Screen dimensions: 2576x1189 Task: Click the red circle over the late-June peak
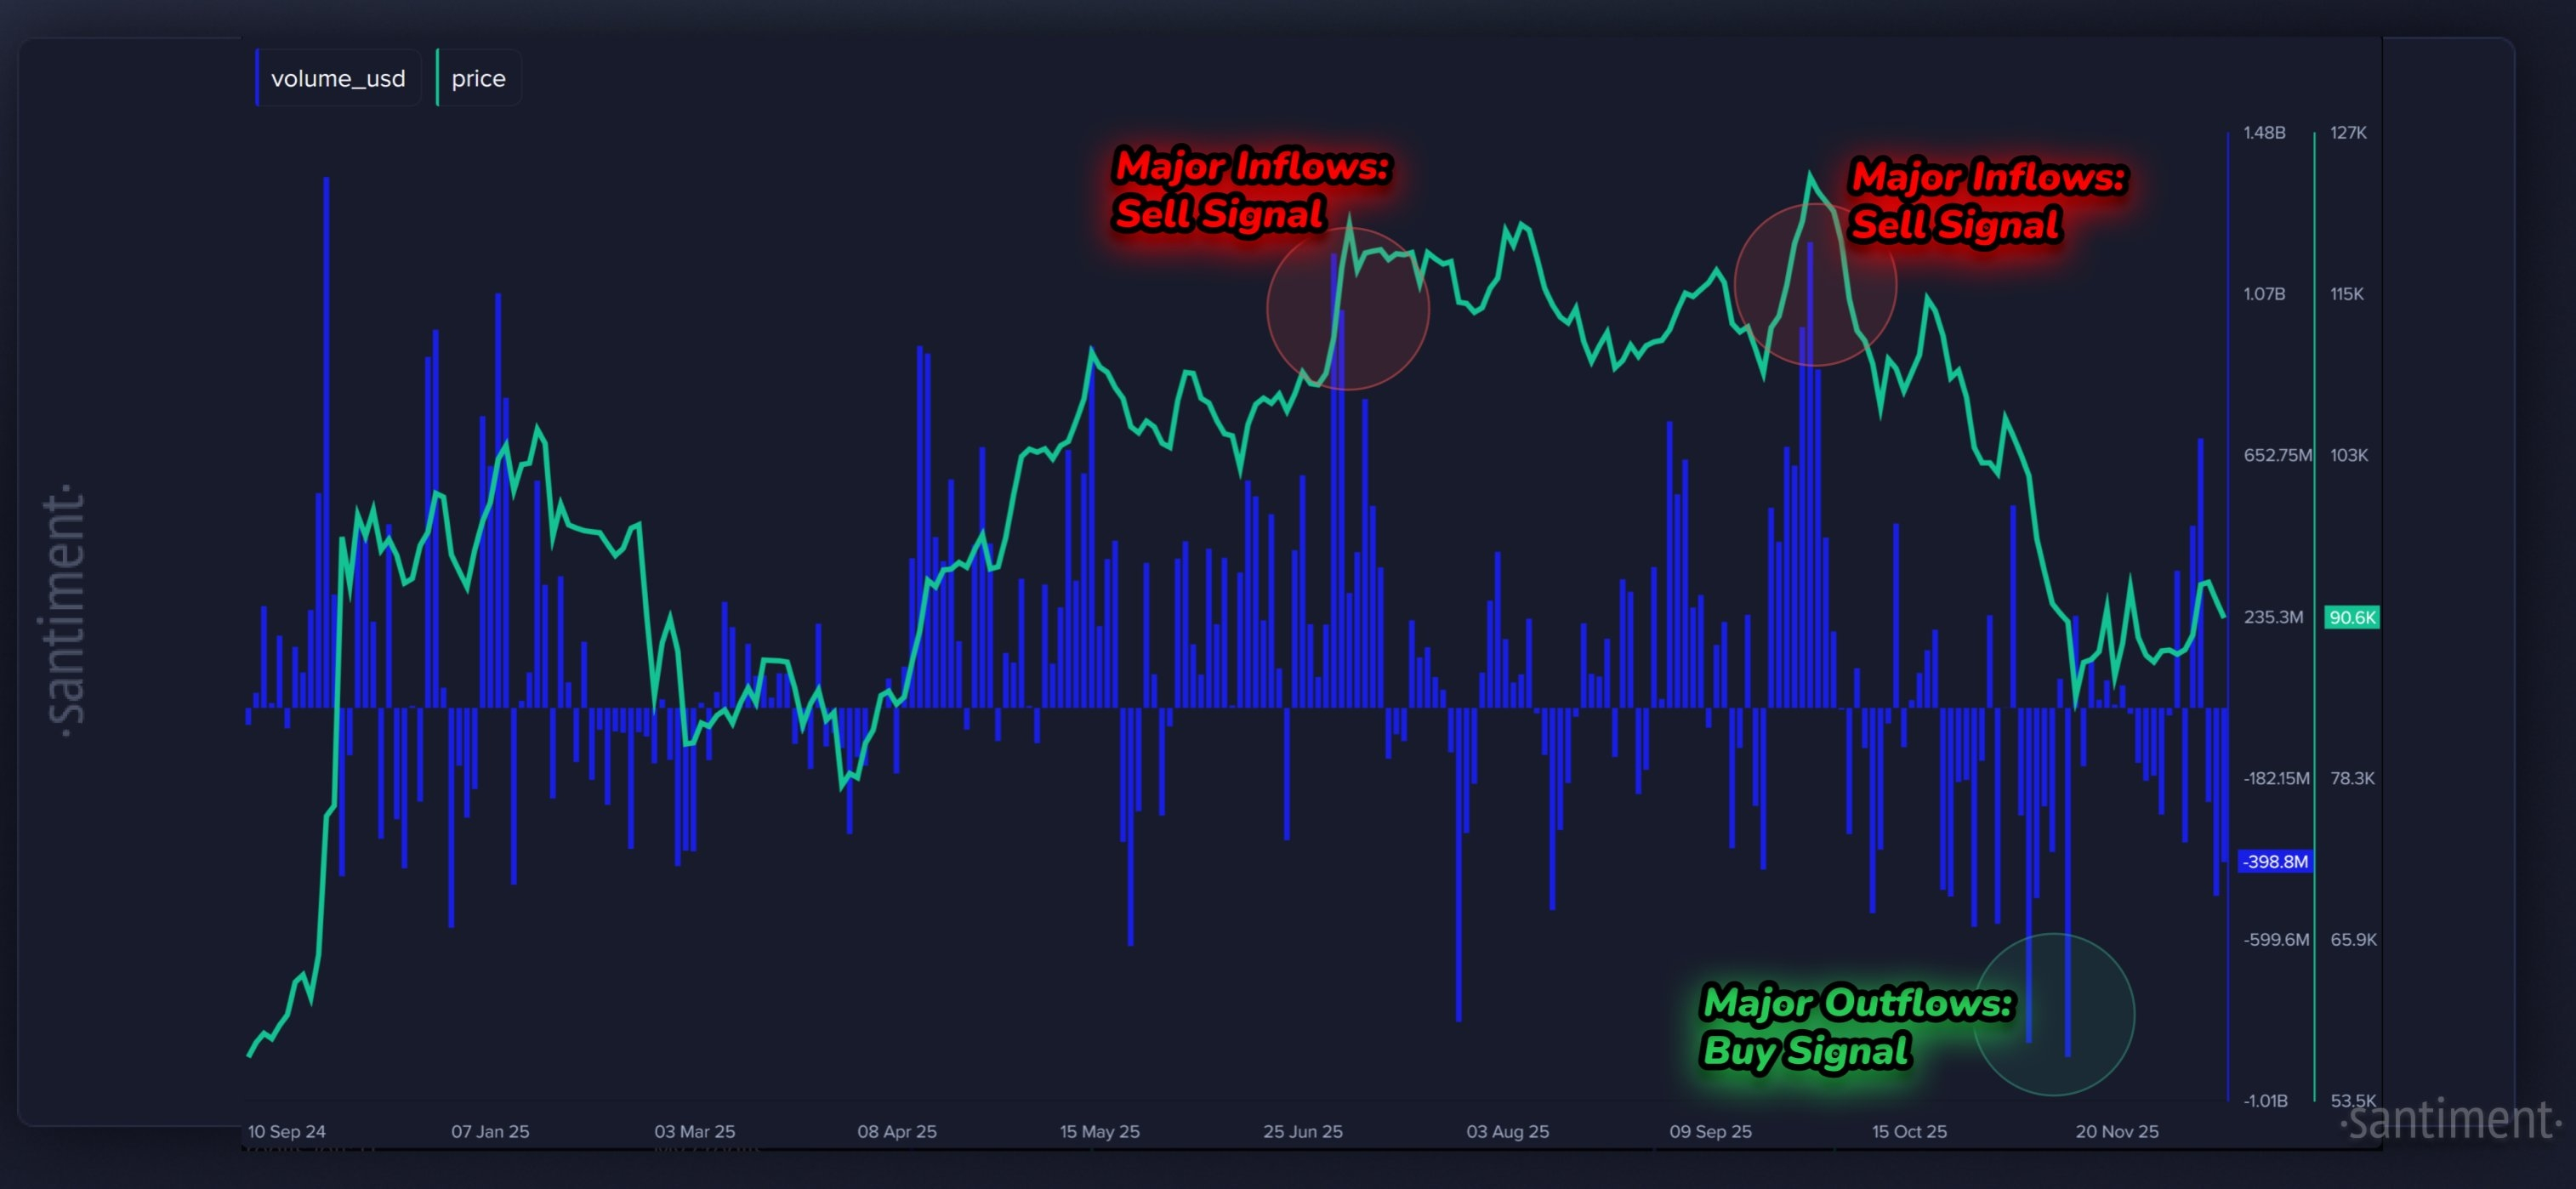(1347, 308)
